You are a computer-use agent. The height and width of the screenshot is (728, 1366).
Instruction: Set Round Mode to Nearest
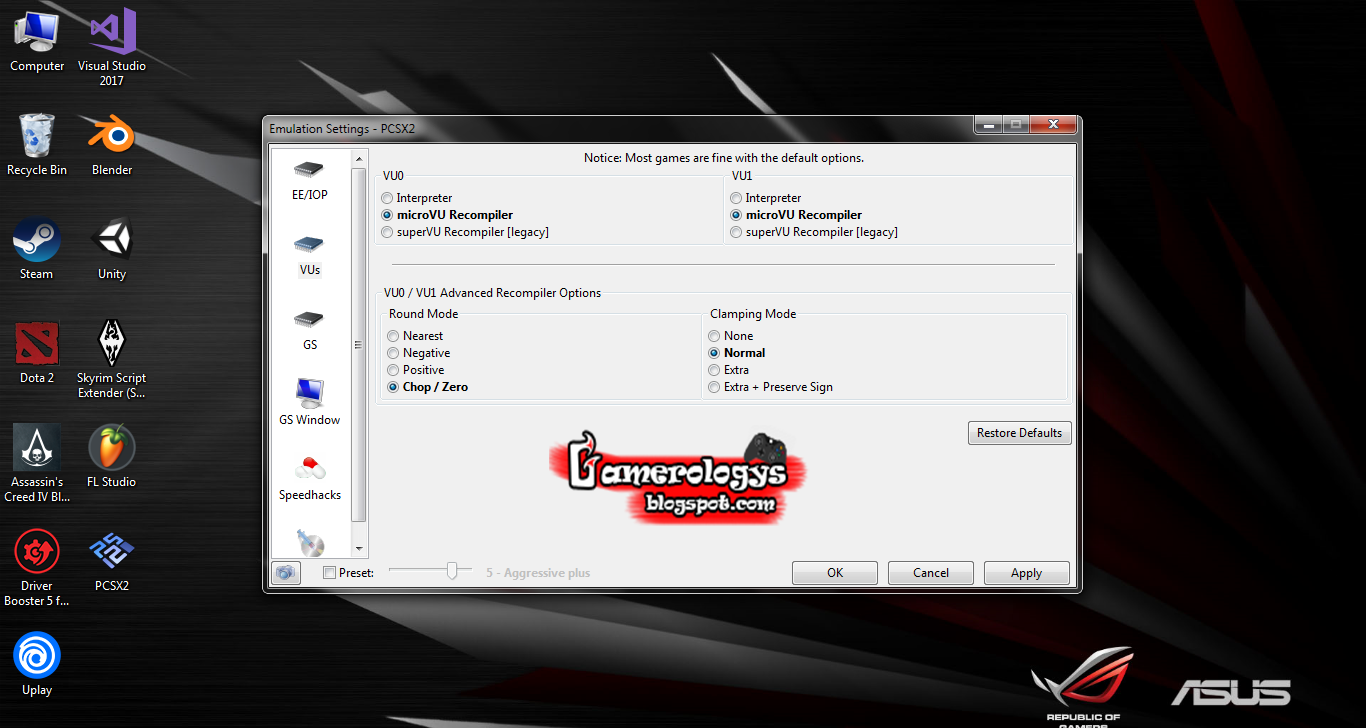pos(415,336)
